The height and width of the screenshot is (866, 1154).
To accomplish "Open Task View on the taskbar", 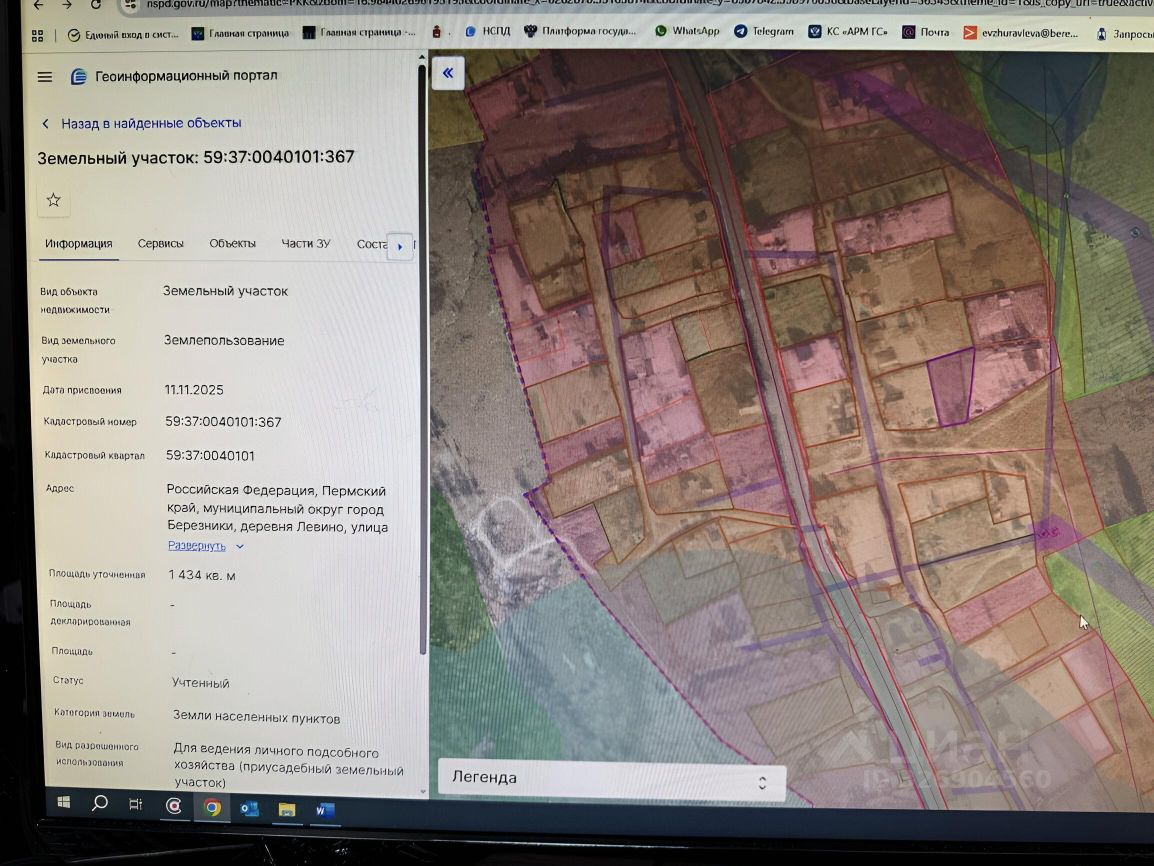I will (x=135, y=805).
